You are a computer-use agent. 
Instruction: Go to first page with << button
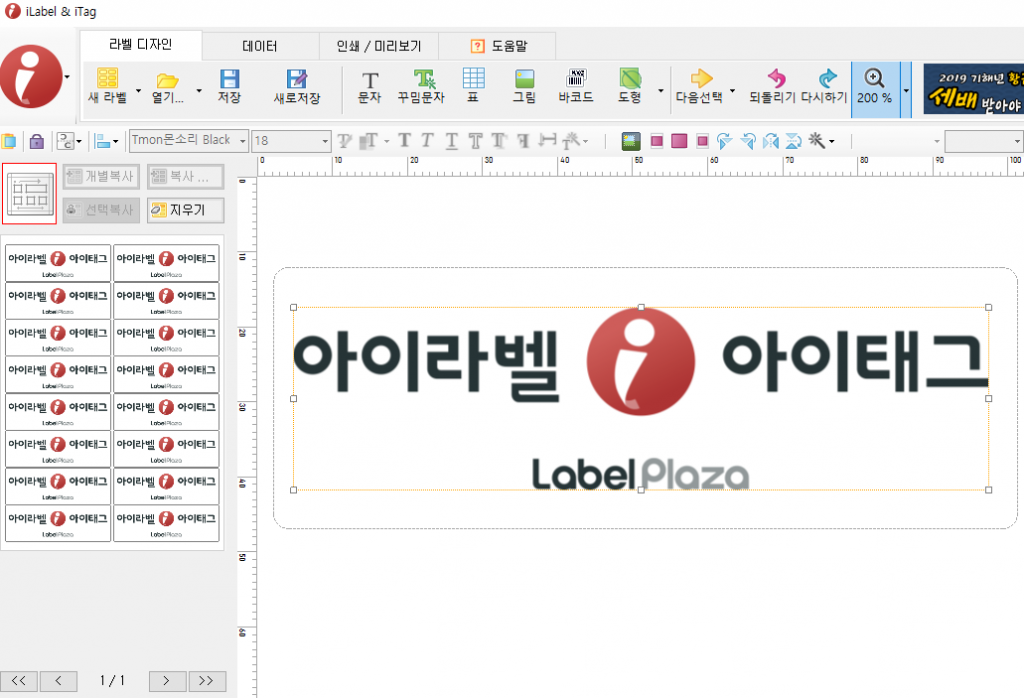[x=19, y=681]
